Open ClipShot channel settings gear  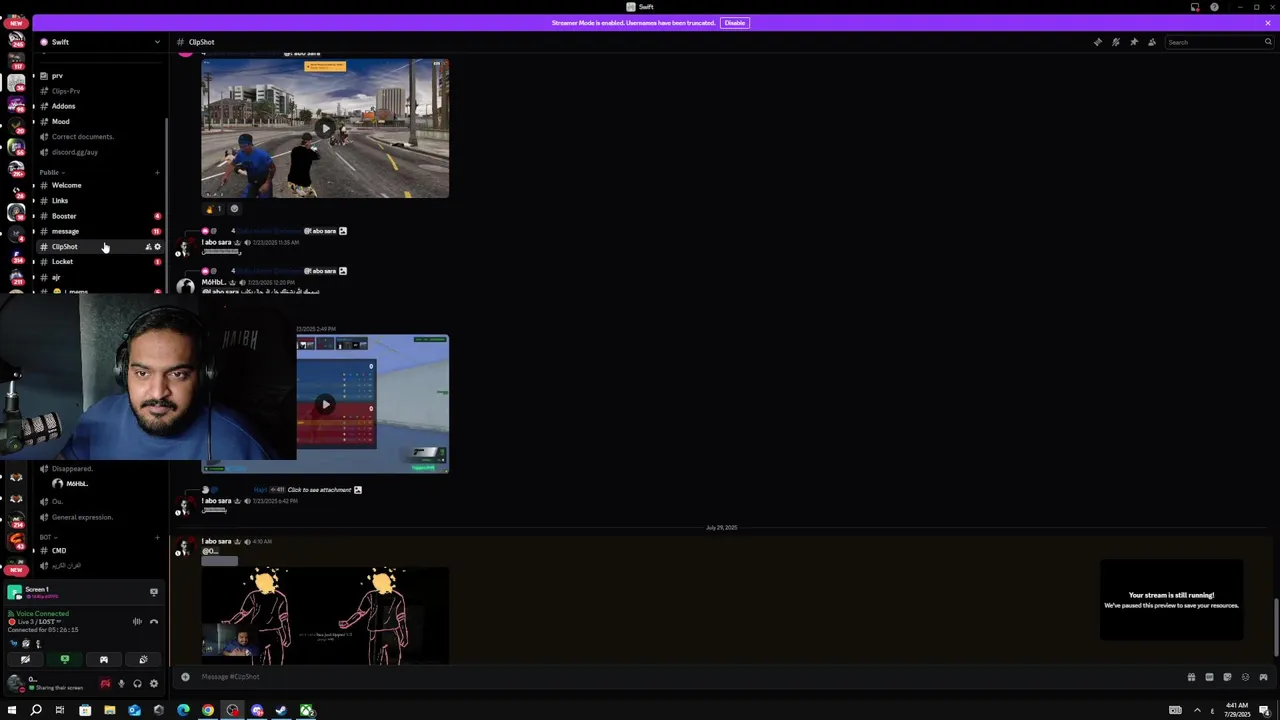click(157, 247)
